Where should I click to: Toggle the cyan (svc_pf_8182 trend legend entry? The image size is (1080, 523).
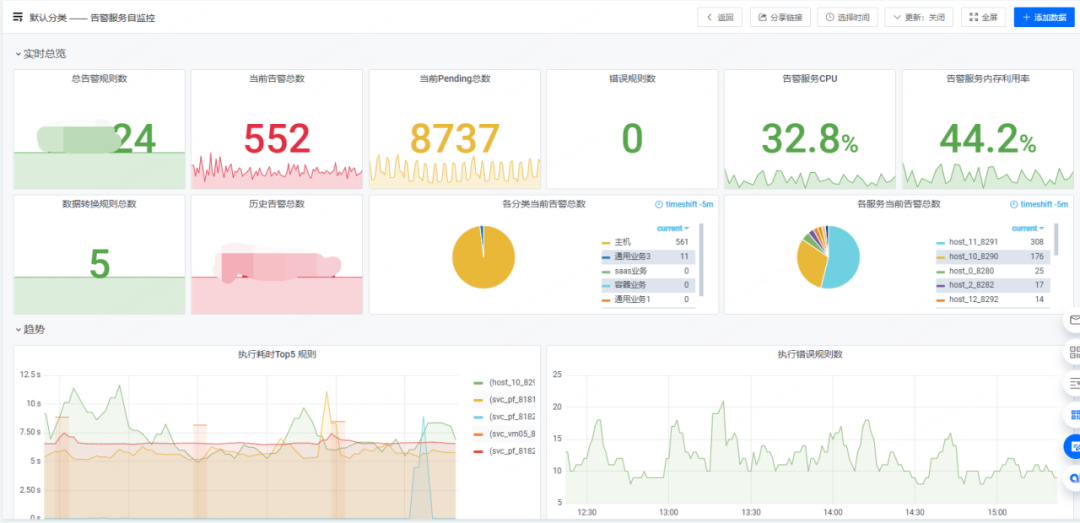pos(512,416)
